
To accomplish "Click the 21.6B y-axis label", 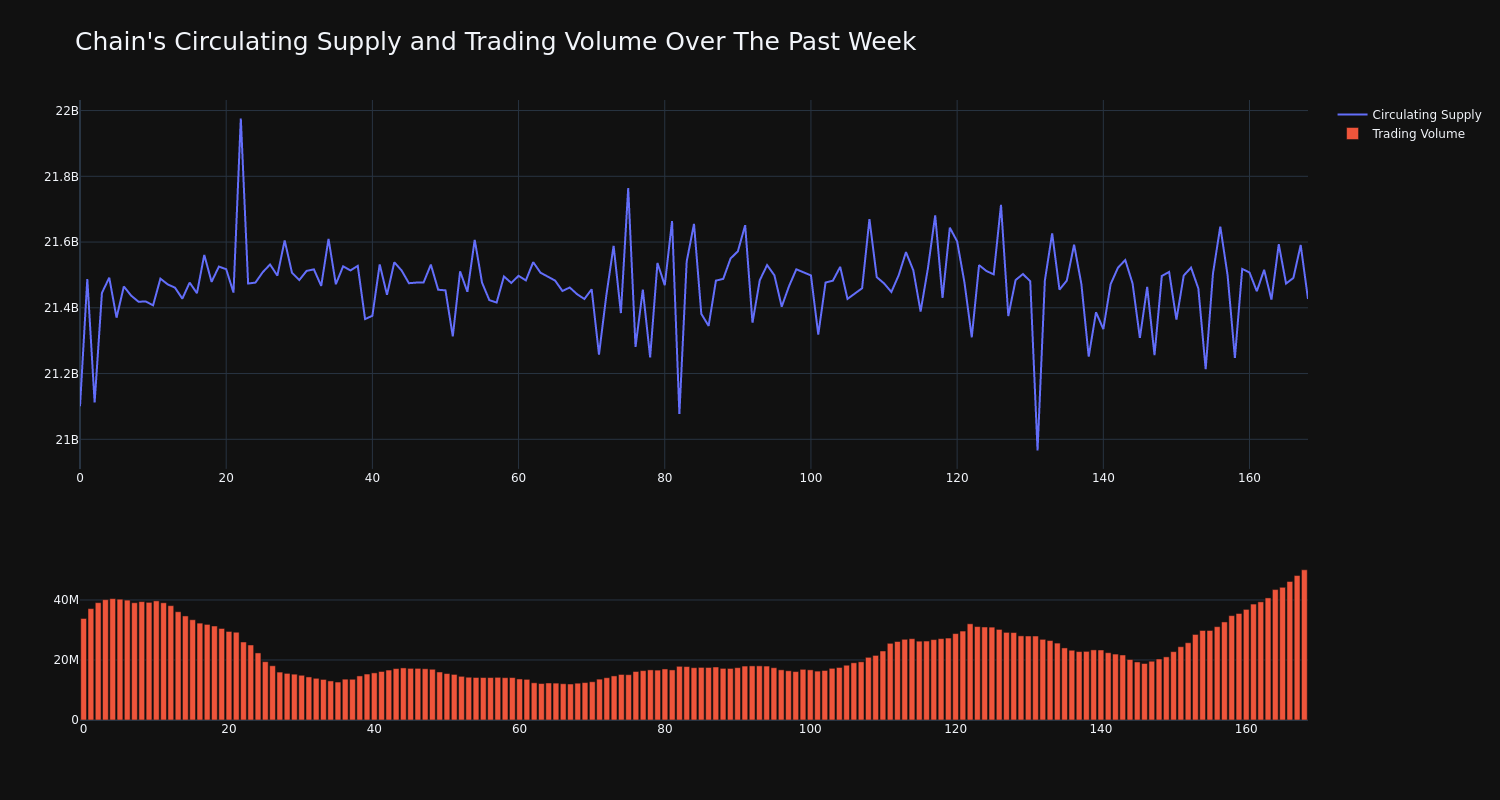I will [x=61, y=242].
